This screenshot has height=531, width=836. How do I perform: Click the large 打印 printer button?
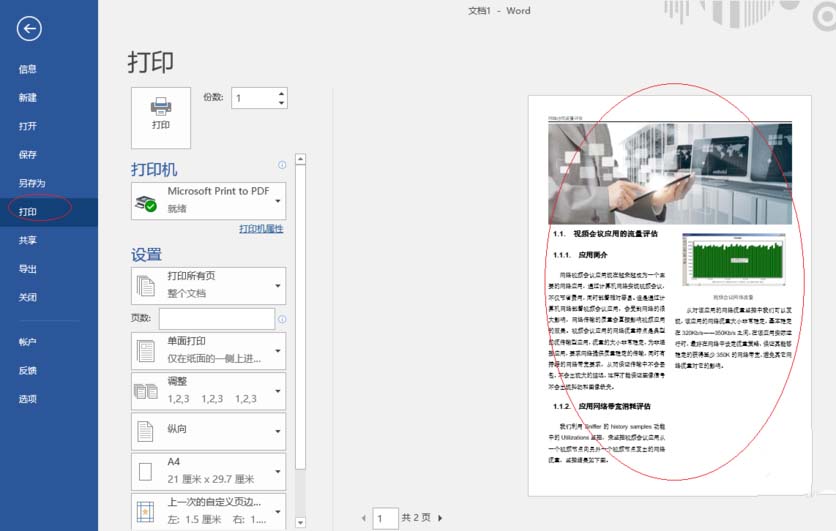tap(160, 110)
